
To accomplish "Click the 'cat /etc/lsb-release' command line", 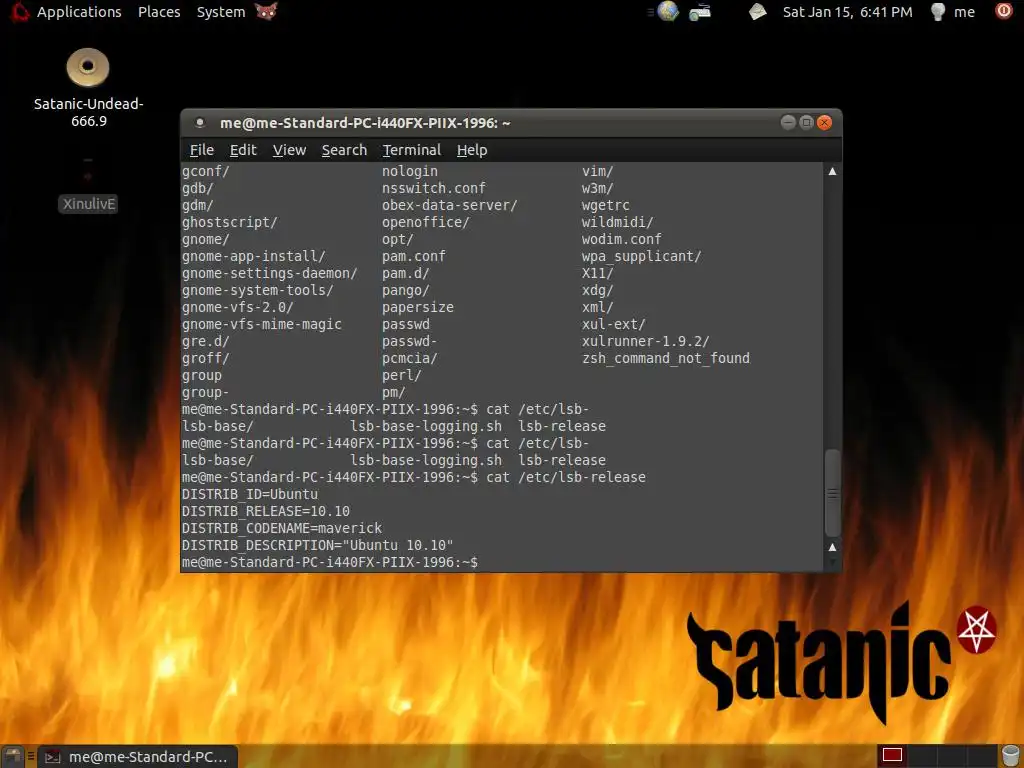I will coord(566,477).
